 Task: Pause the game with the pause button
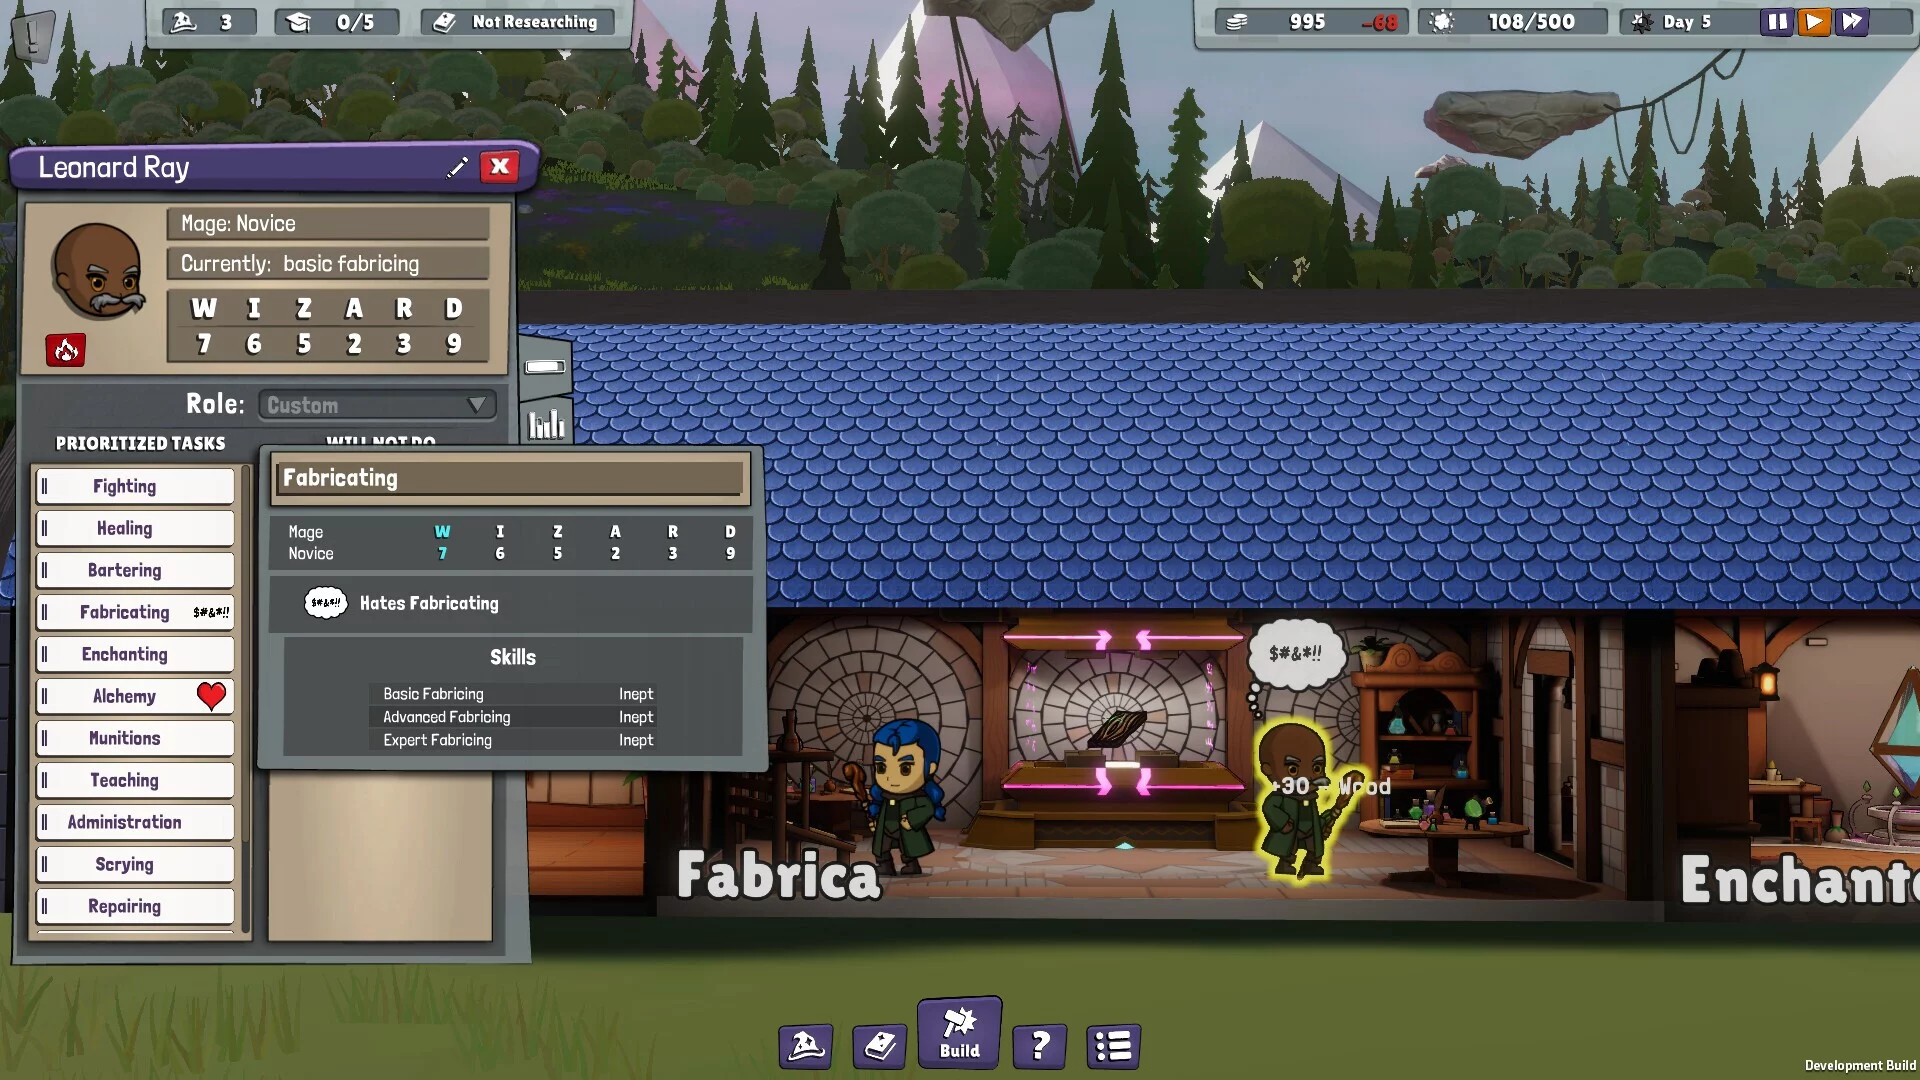(1777, 22)
